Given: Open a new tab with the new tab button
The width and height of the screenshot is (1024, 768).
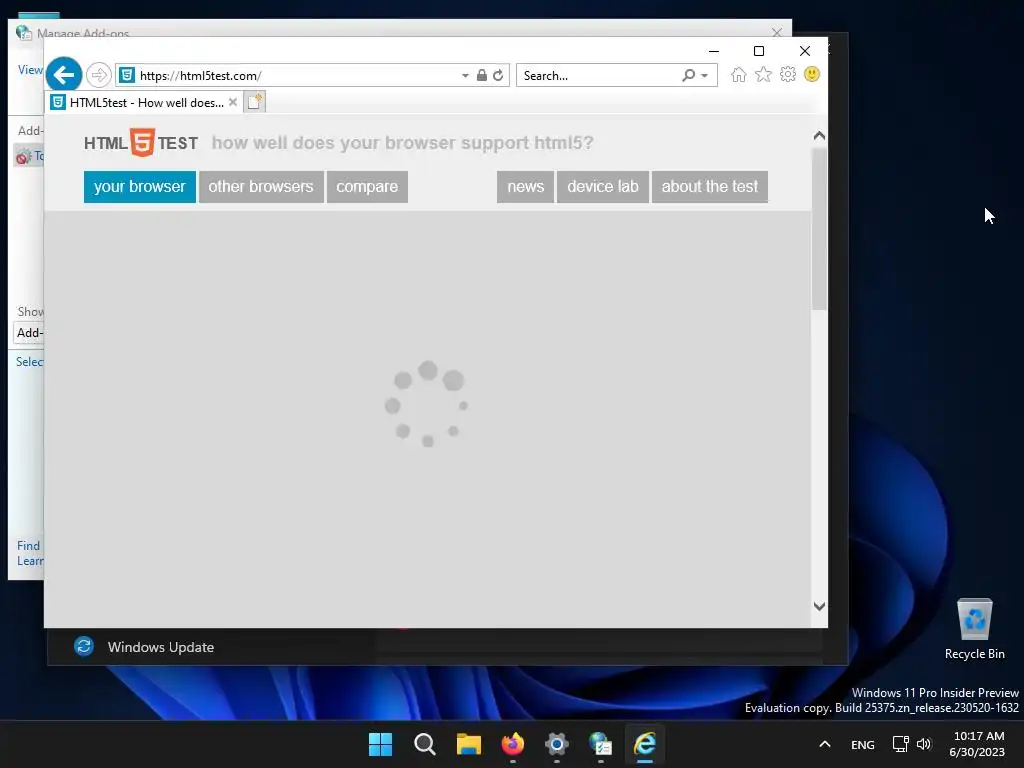Looking at the screenshot, I should coord(255,103).
